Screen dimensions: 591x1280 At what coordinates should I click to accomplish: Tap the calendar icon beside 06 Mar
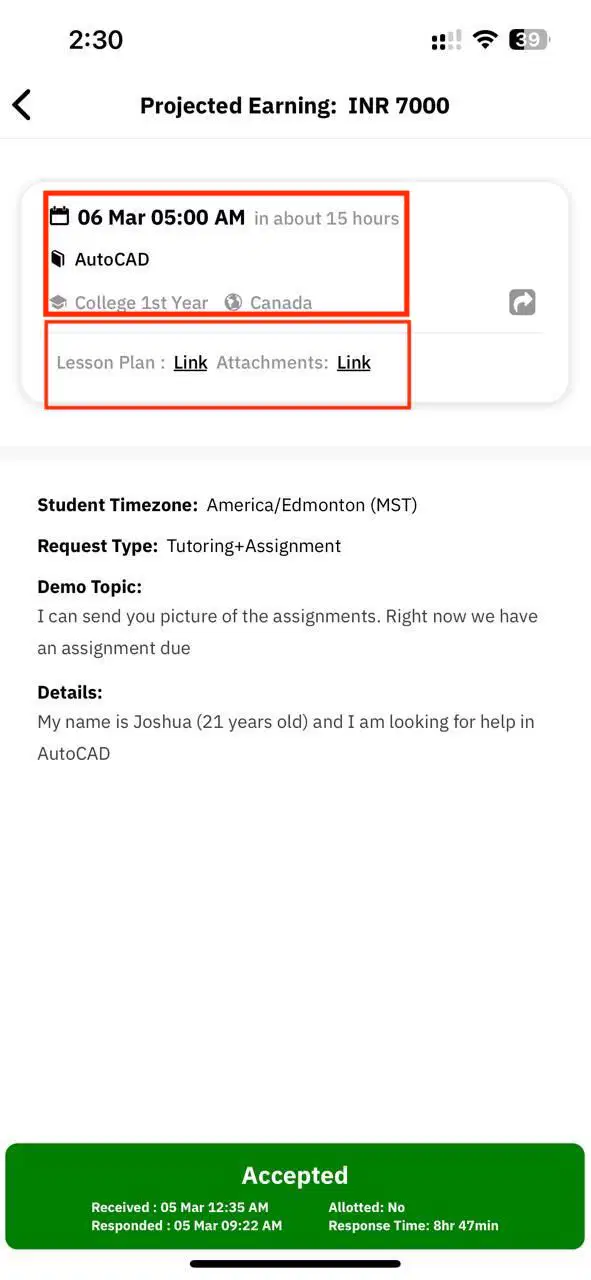point(60,216)
